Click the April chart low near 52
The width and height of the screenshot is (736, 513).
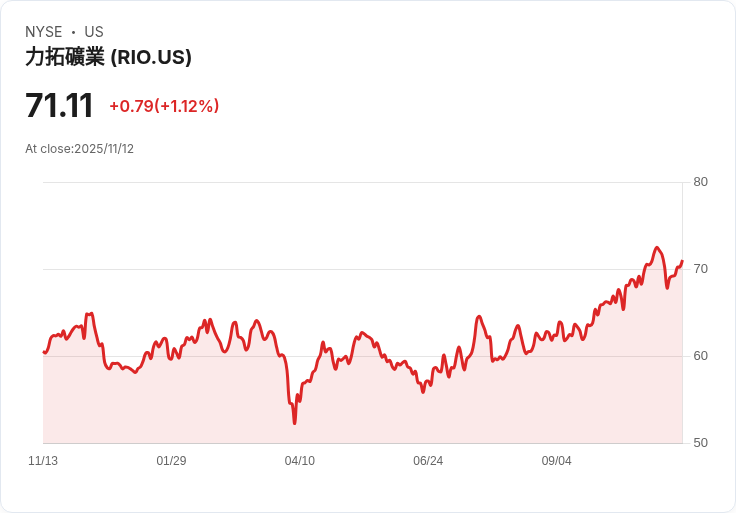tap(295, 423)
